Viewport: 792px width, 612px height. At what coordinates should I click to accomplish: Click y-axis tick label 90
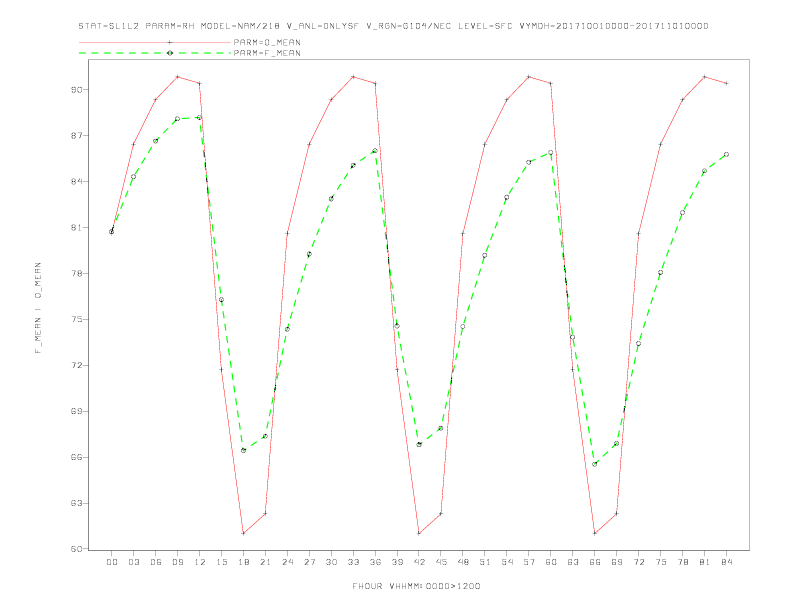(76, 90)
